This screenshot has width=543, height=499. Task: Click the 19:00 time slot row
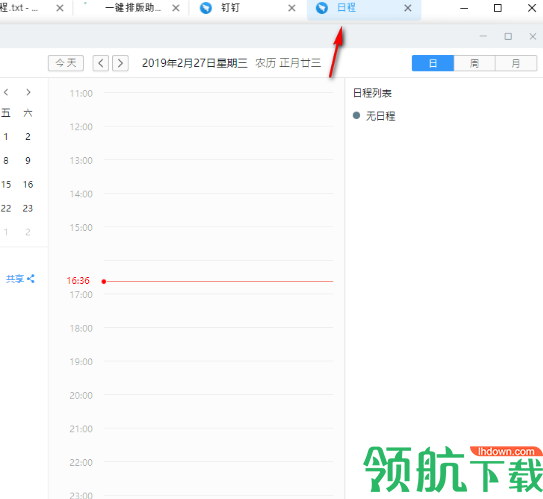[x=218, y=377]
